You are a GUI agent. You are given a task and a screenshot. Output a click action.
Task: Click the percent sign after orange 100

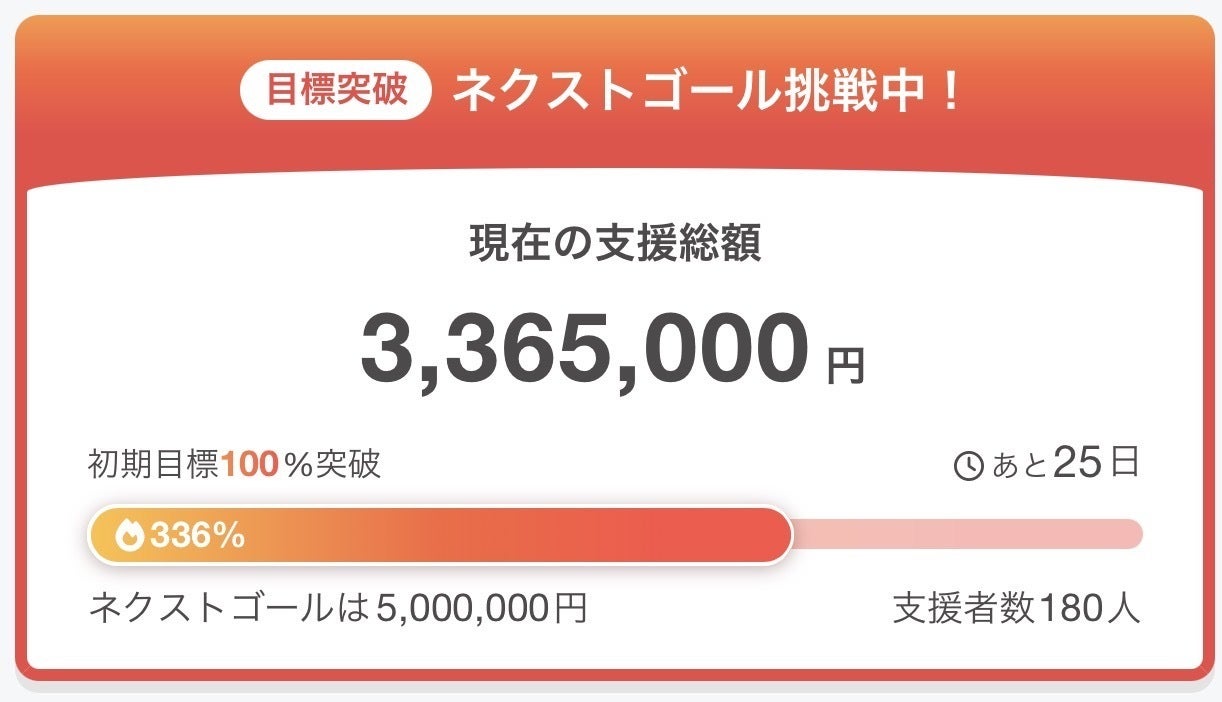pyautogui.click(x=299, y=465)
